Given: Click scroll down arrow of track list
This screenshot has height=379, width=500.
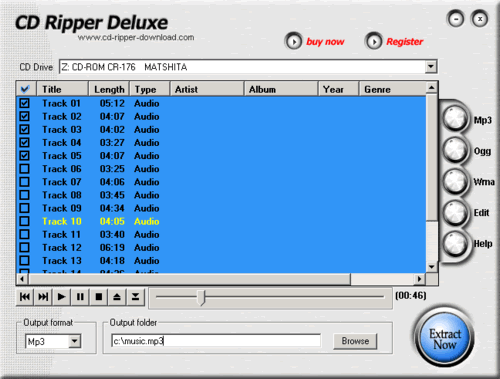Looking at the screenshot, I should (432, 267).
